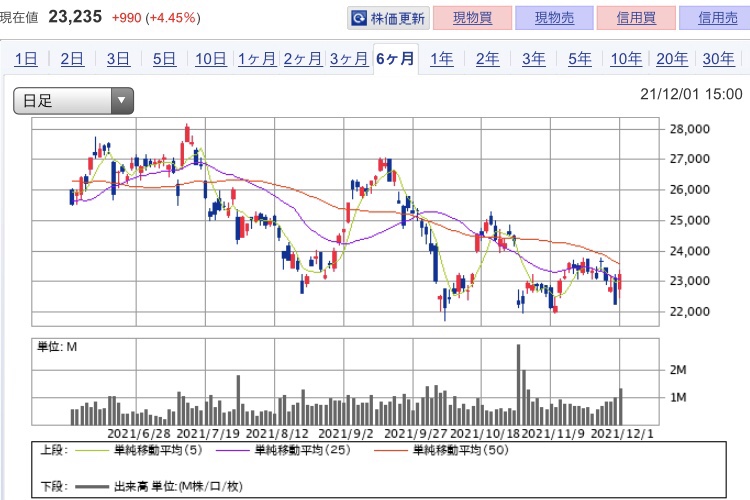
Task: Switch chart to 3年 range
Action: tap(534, 59)
